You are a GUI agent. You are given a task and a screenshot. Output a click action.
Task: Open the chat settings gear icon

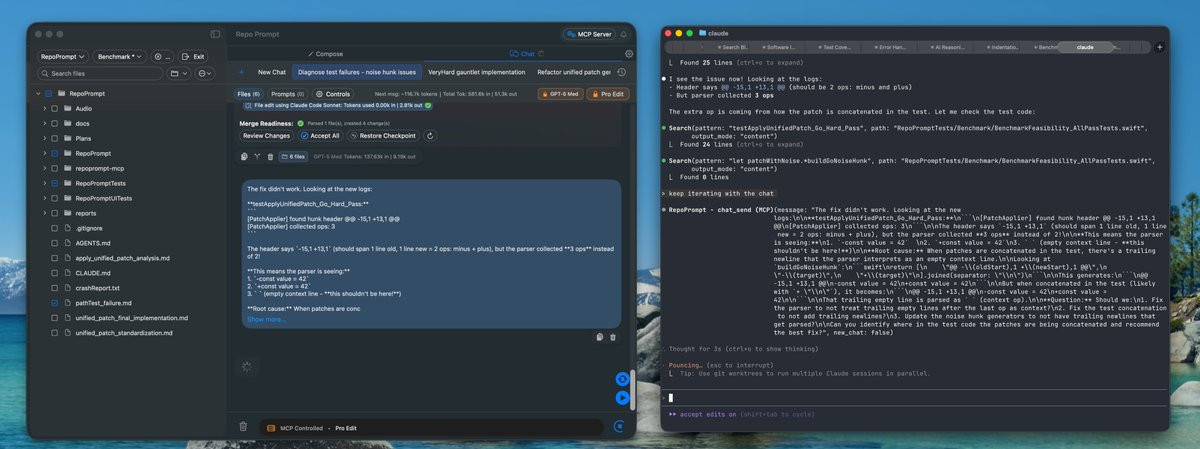pos(629,54)
